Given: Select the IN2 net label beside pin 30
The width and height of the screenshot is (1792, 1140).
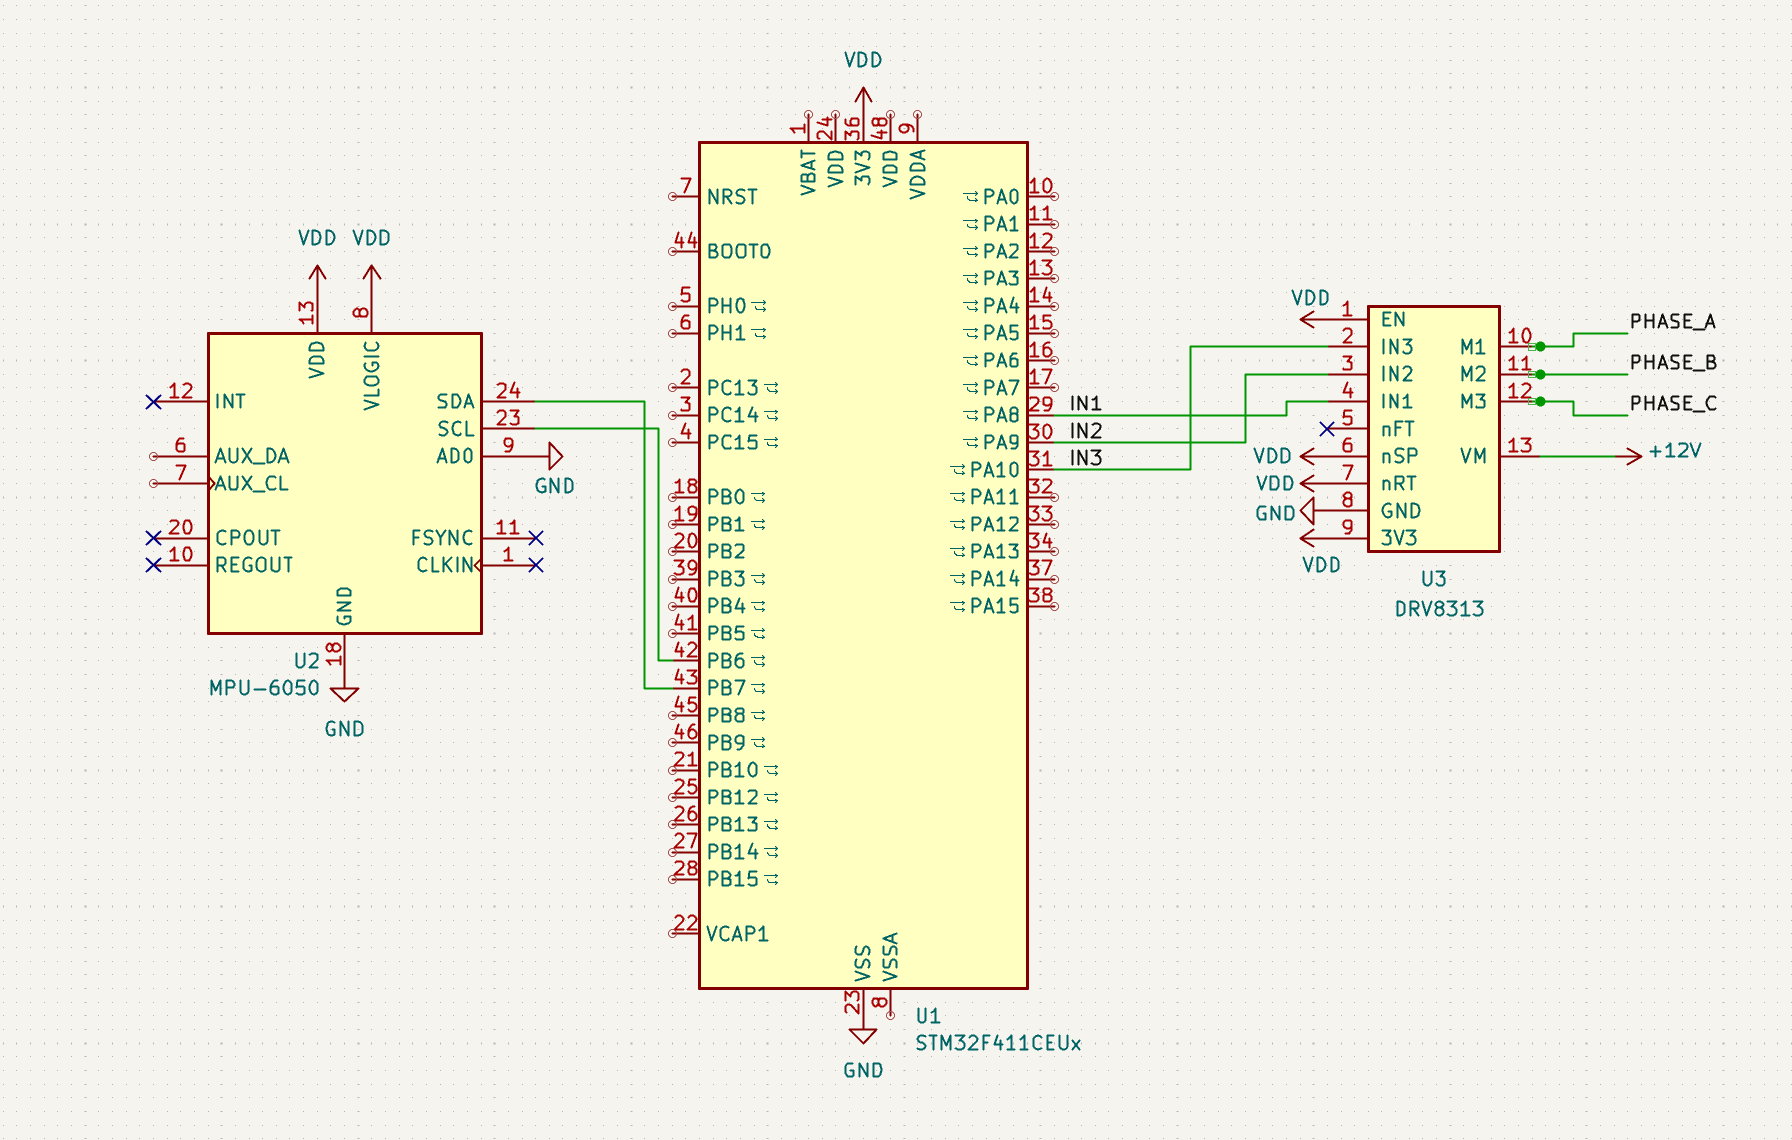Looking at the screenshot, I should click(x=1086, y=431).
